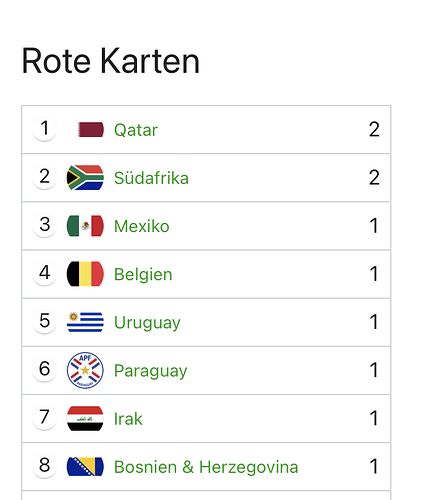The width and height of the screenshot is (425, 500).
Task: Click the Paraguay APF crest icon
Action: click(x=85, y=370)
